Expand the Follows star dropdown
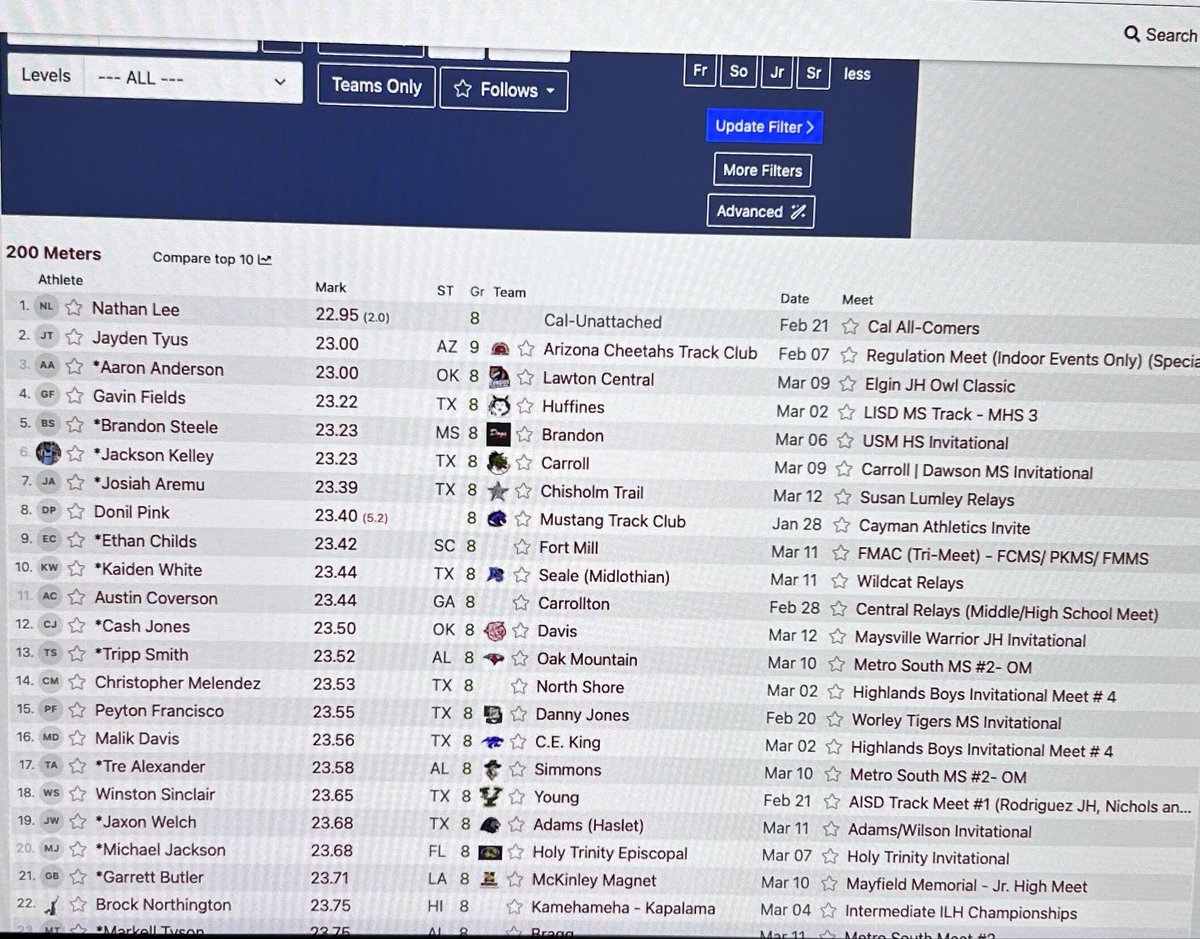This screenshot has height=939, width=1200. click(504, 90)
